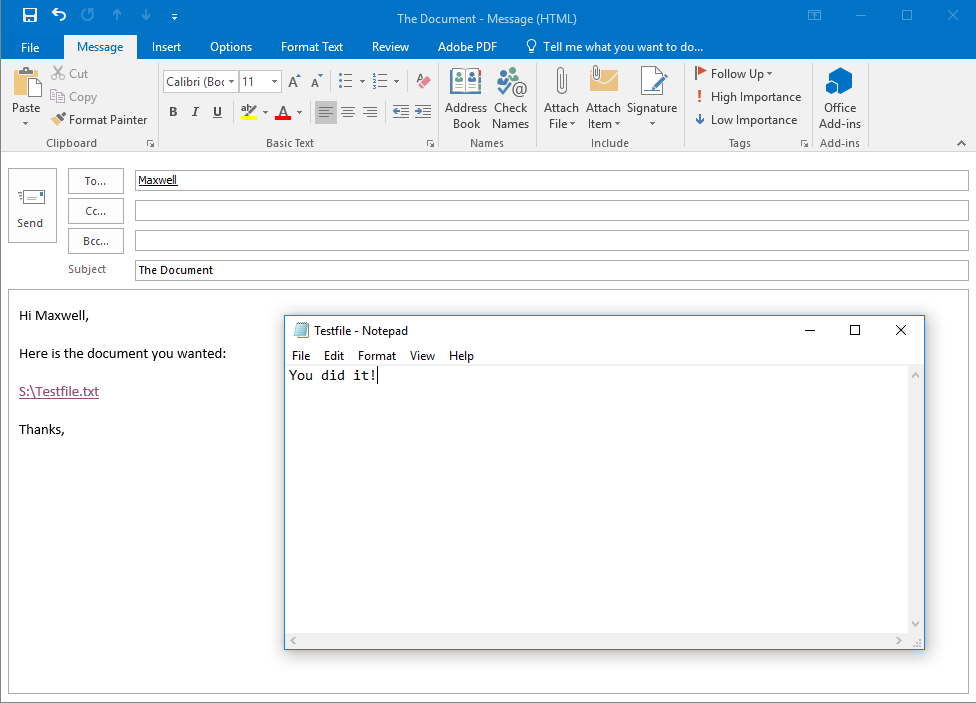This screenshot has width=976, height=703.
Task: Click the Cc... button
Action: click(96, 211)
